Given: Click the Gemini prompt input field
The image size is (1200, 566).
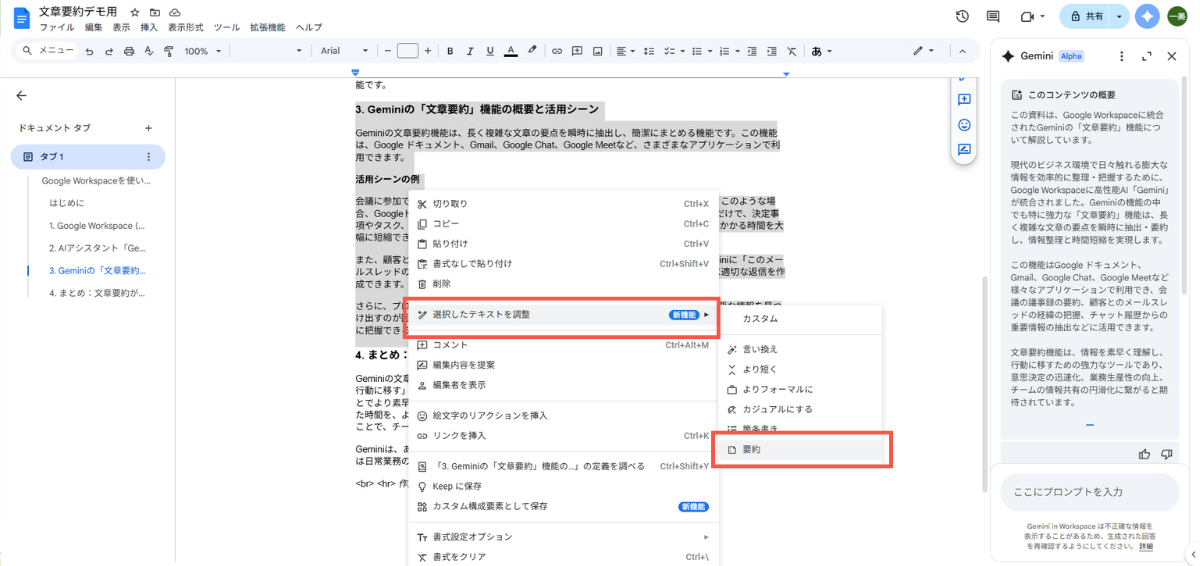Looking at the screenshot, I should point(1090,492).
